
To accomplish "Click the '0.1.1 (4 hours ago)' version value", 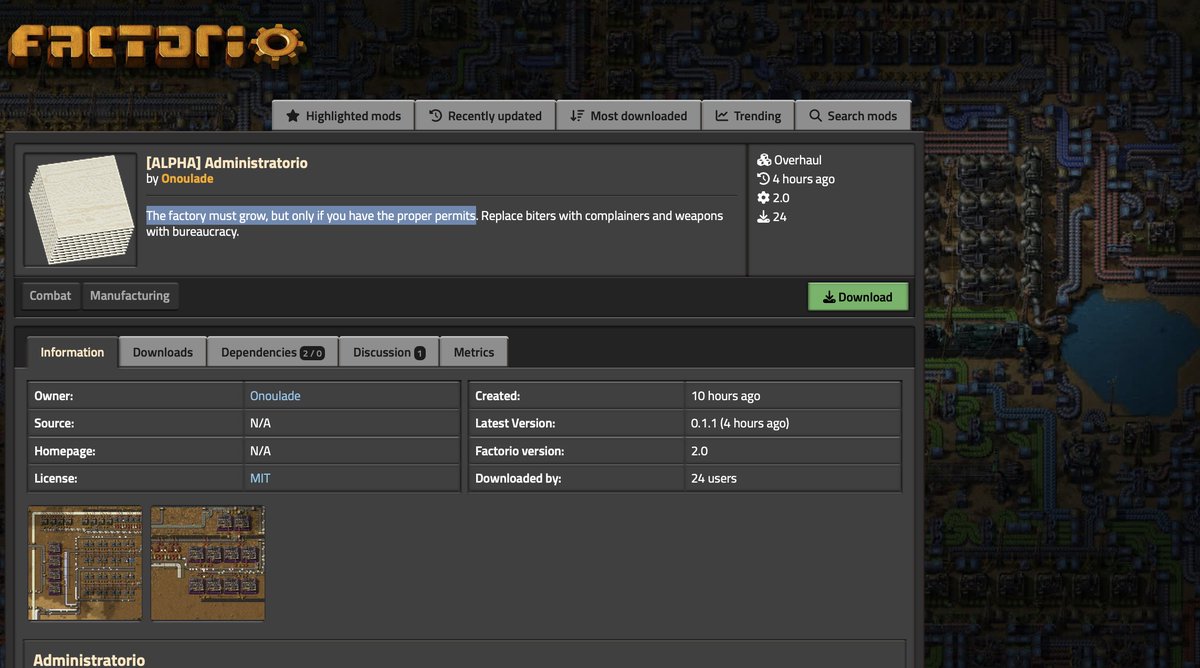I will (x=740, y=423).
